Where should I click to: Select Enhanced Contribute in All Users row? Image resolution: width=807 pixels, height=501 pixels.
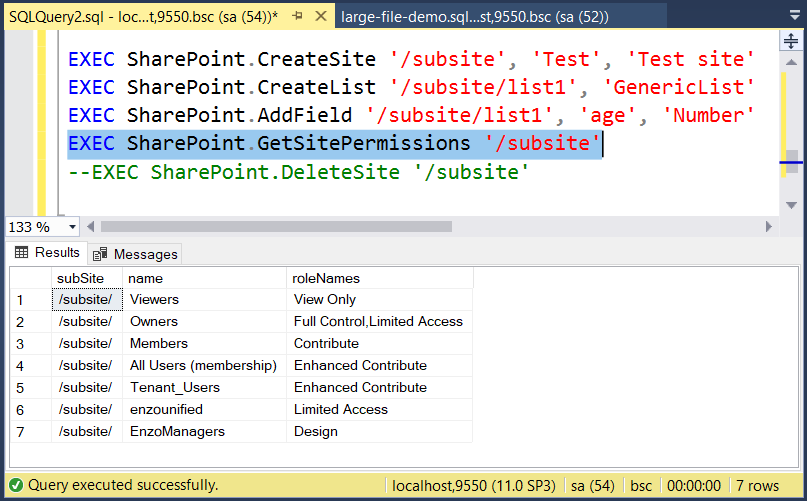[380, 366]
